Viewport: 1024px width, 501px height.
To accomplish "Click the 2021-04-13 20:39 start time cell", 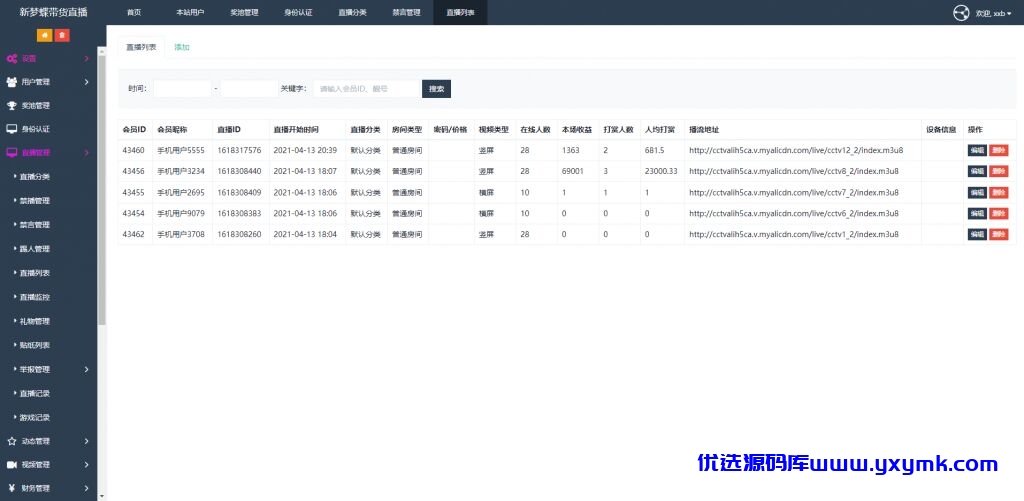I will tap(305, 150).
